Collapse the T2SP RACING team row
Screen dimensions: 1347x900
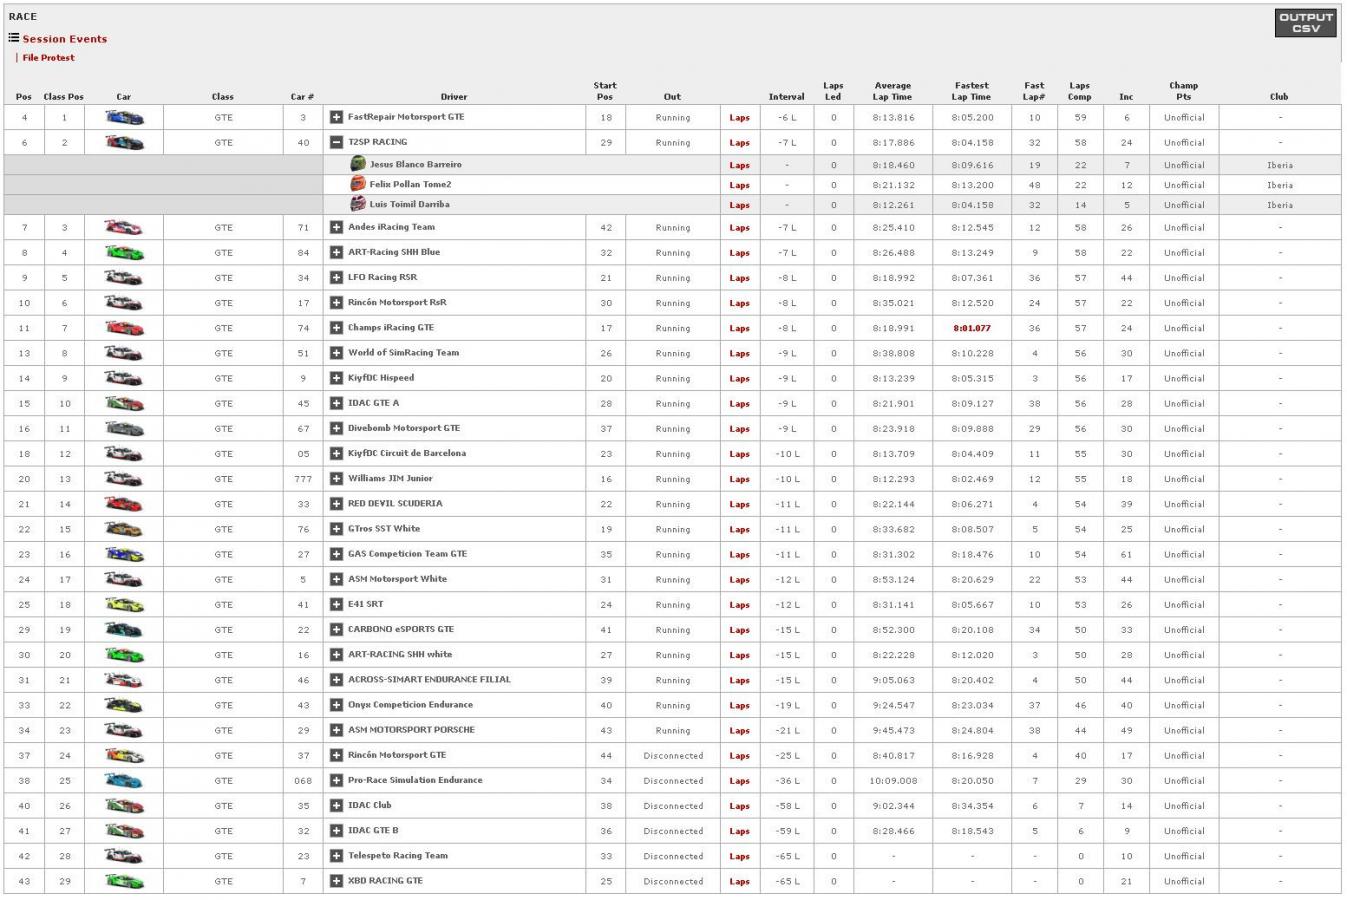(337, 143)
